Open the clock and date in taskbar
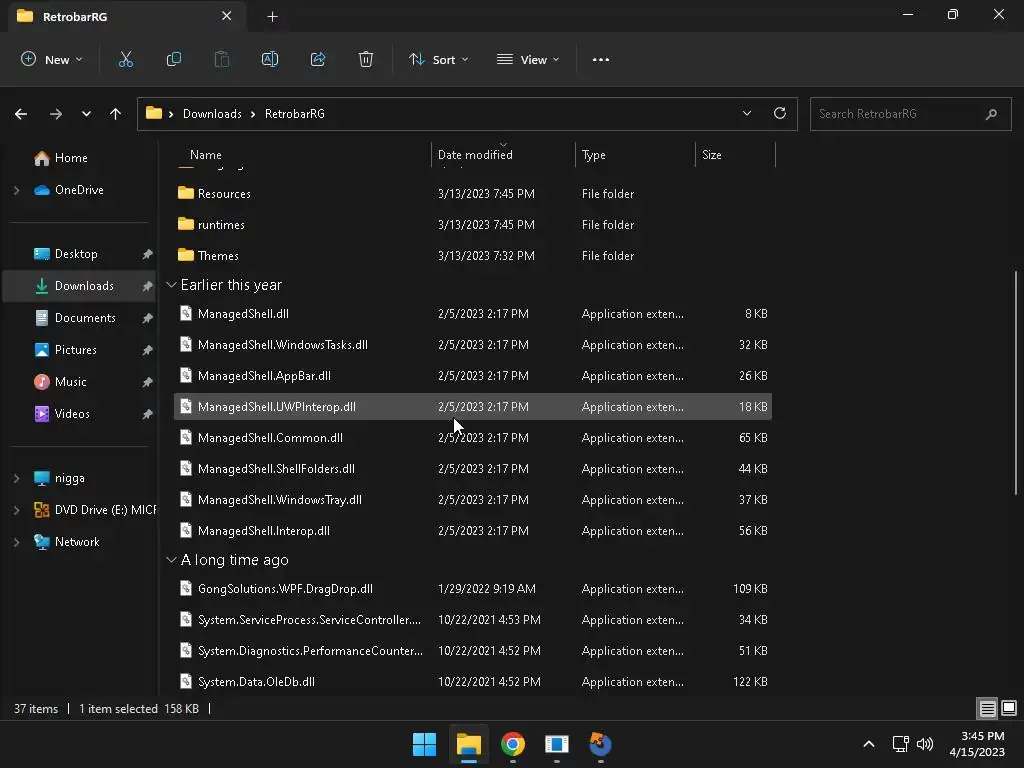Viewport: 1024px width, 768px height. point(977,744)
